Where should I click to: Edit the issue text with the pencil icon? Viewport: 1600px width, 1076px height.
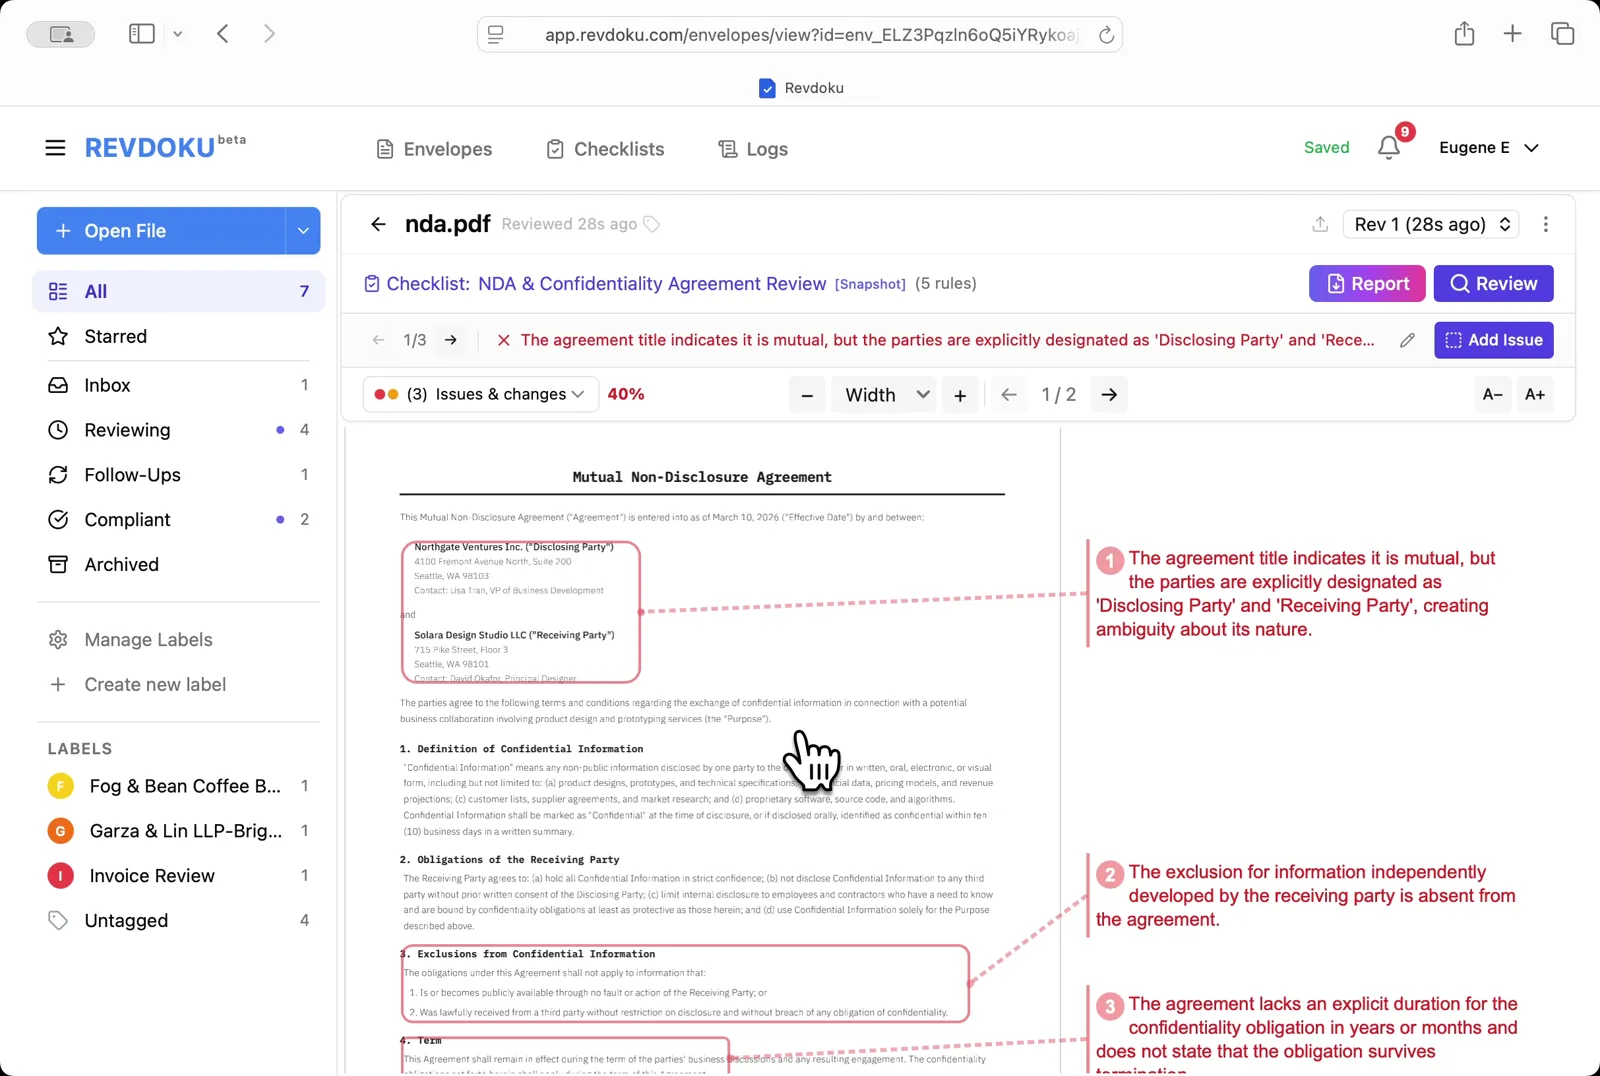(x=1408, y=340)
